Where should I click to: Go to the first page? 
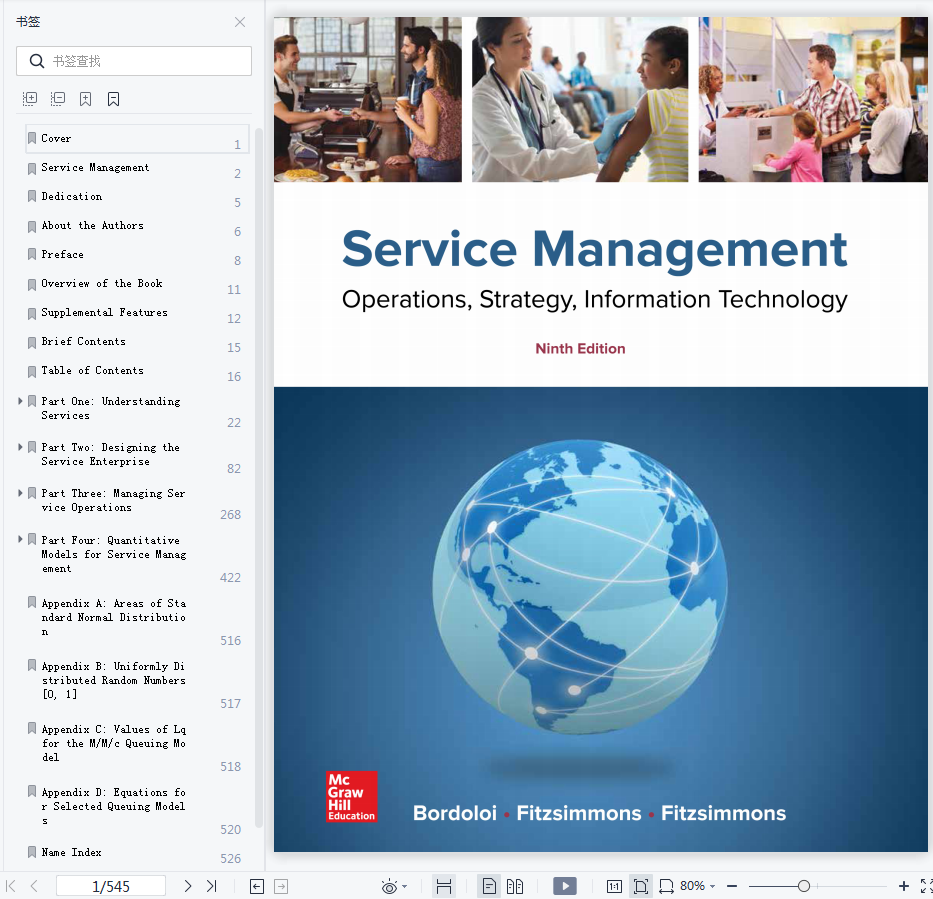[11, 886]
